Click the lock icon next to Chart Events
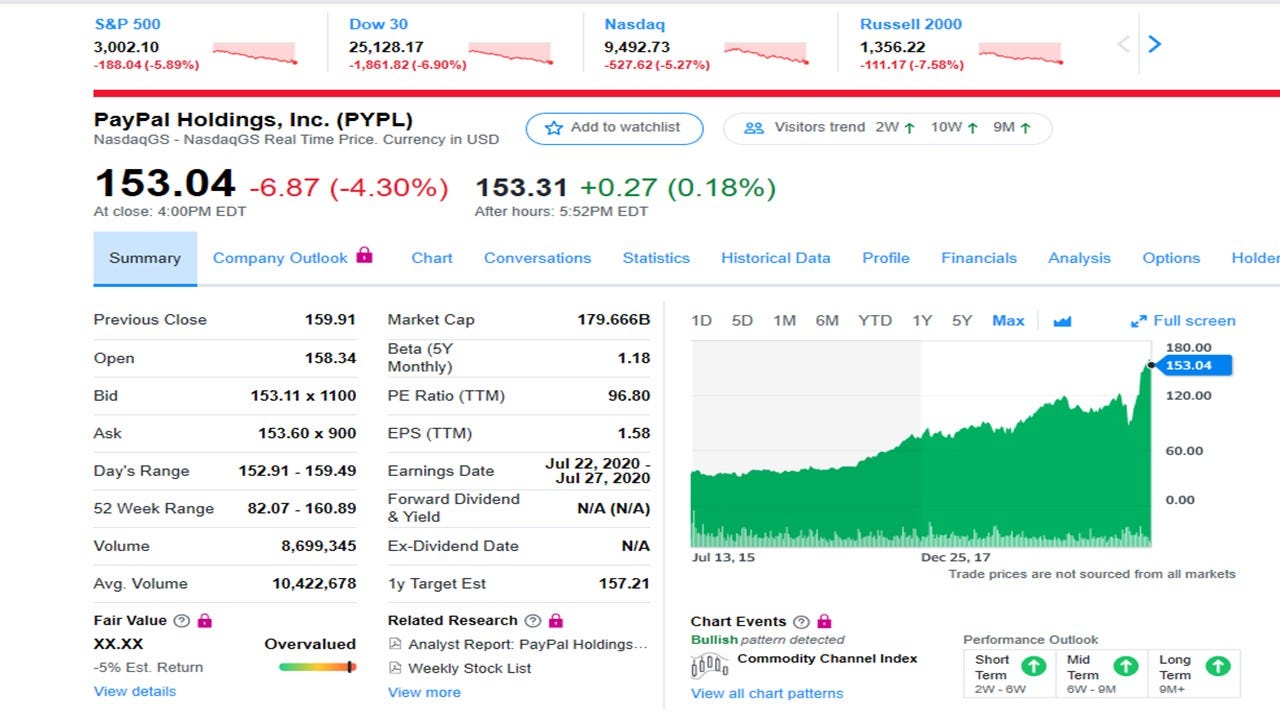The height and width of the screenshot is (720, 1280). [x=824, y=621]
